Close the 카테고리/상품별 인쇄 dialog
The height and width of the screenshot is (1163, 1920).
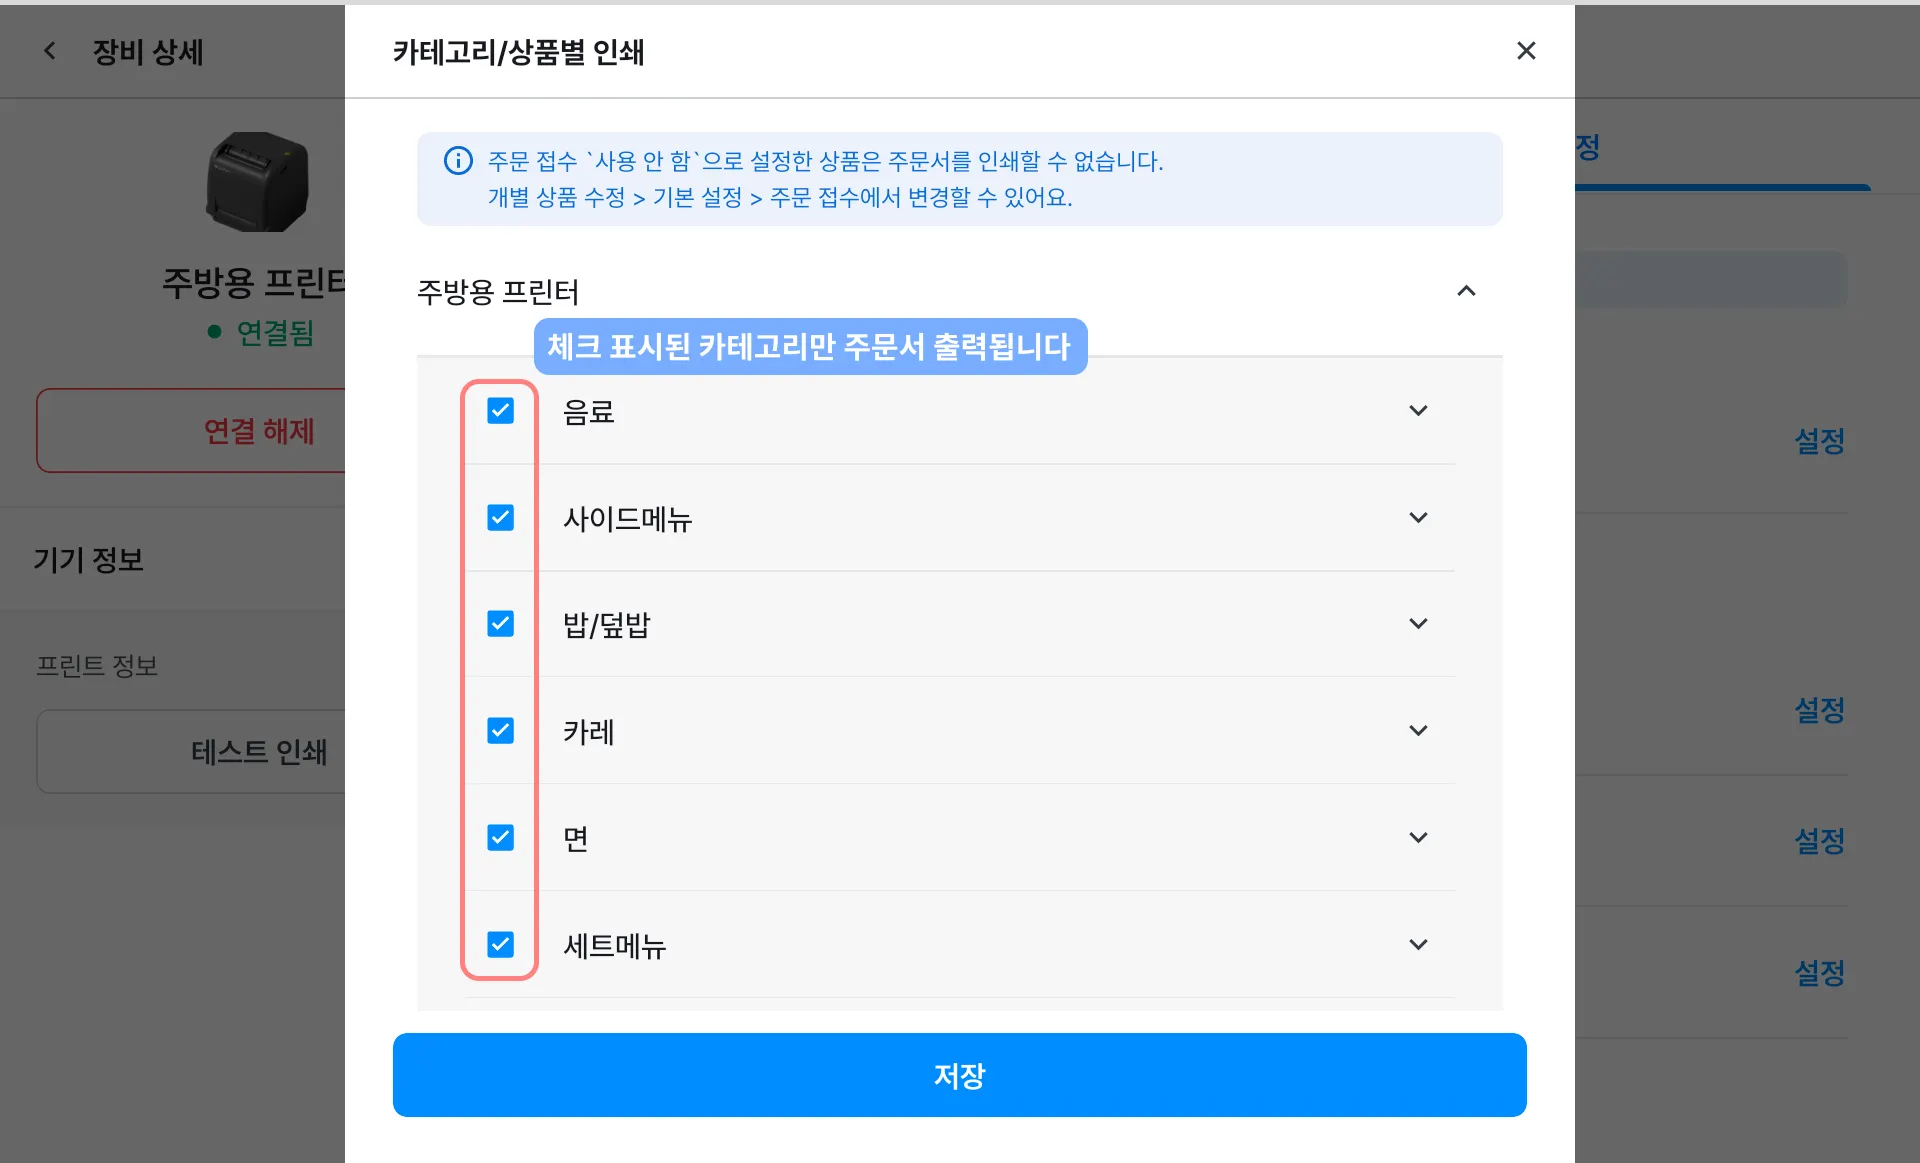1525,51
